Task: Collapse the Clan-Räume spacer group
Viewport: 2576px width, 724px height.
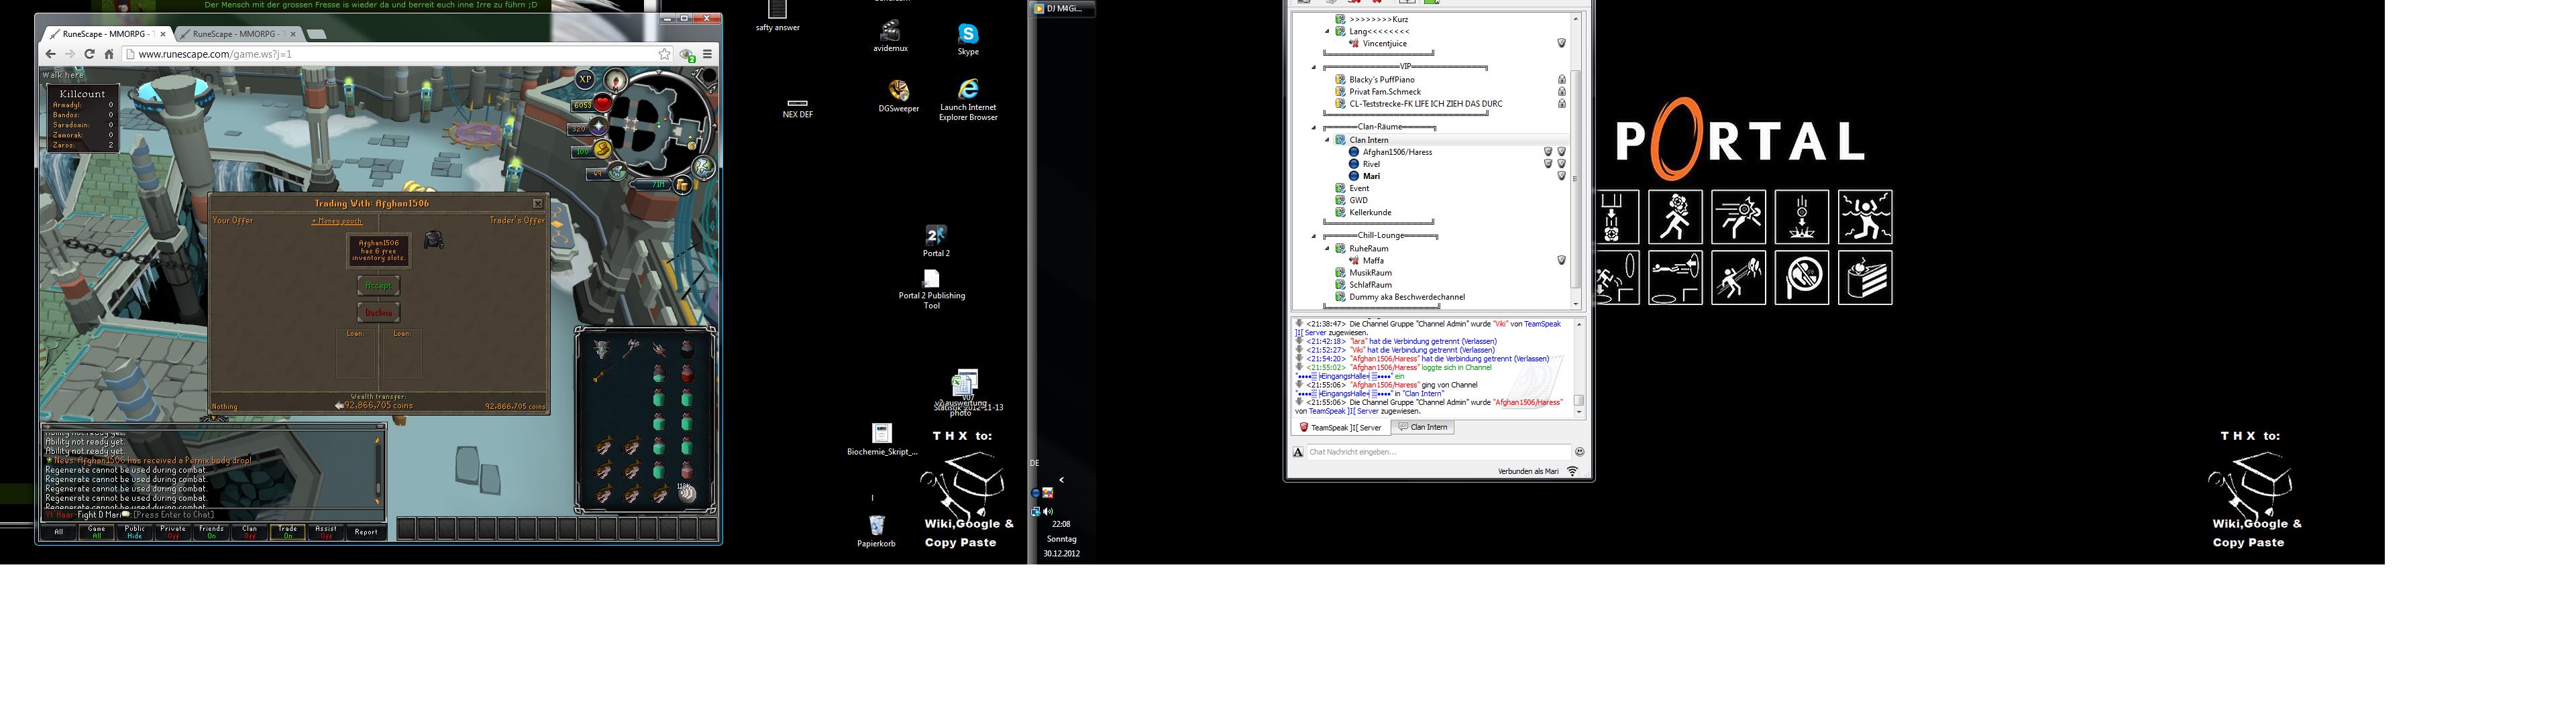Action: point(1314,128)
